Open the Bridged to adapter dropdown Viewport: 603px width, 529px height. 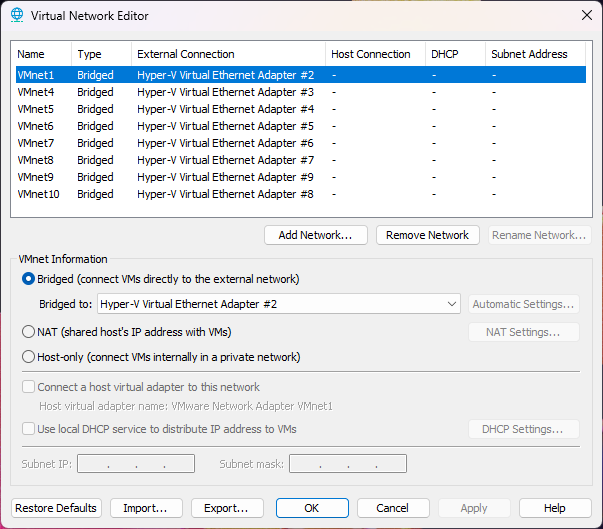[279, 304]
